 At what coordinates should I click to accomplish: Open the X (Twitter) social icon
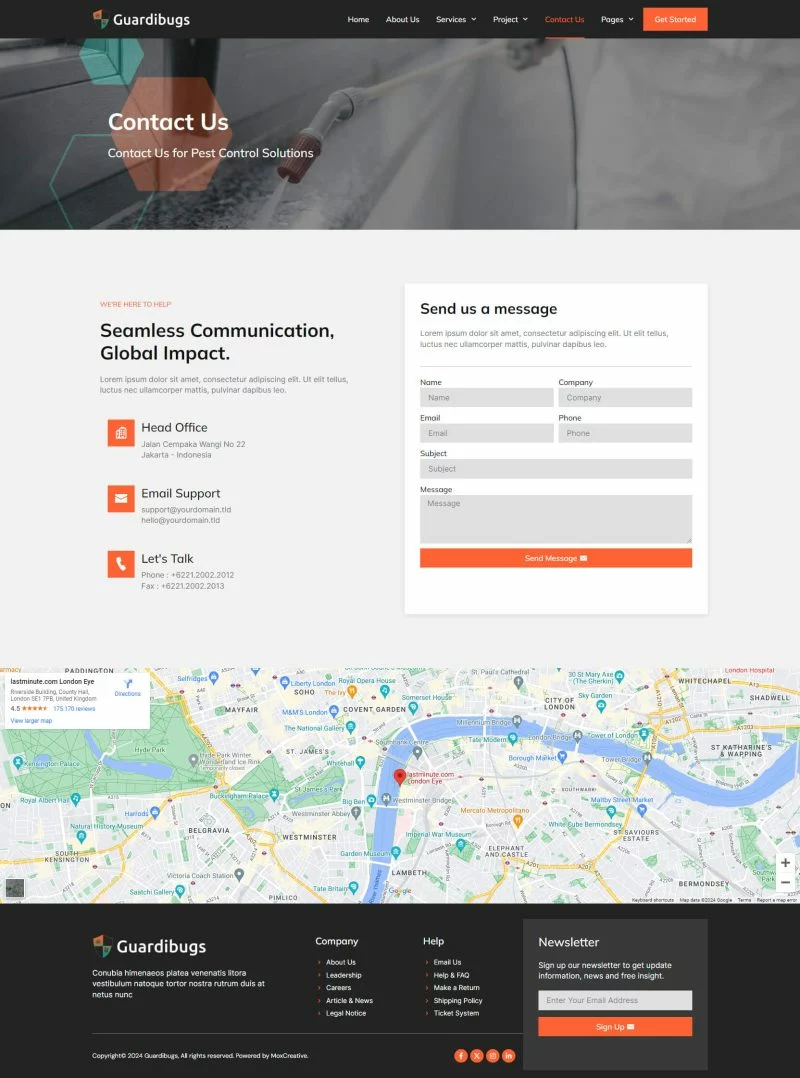click(477, 1055)
